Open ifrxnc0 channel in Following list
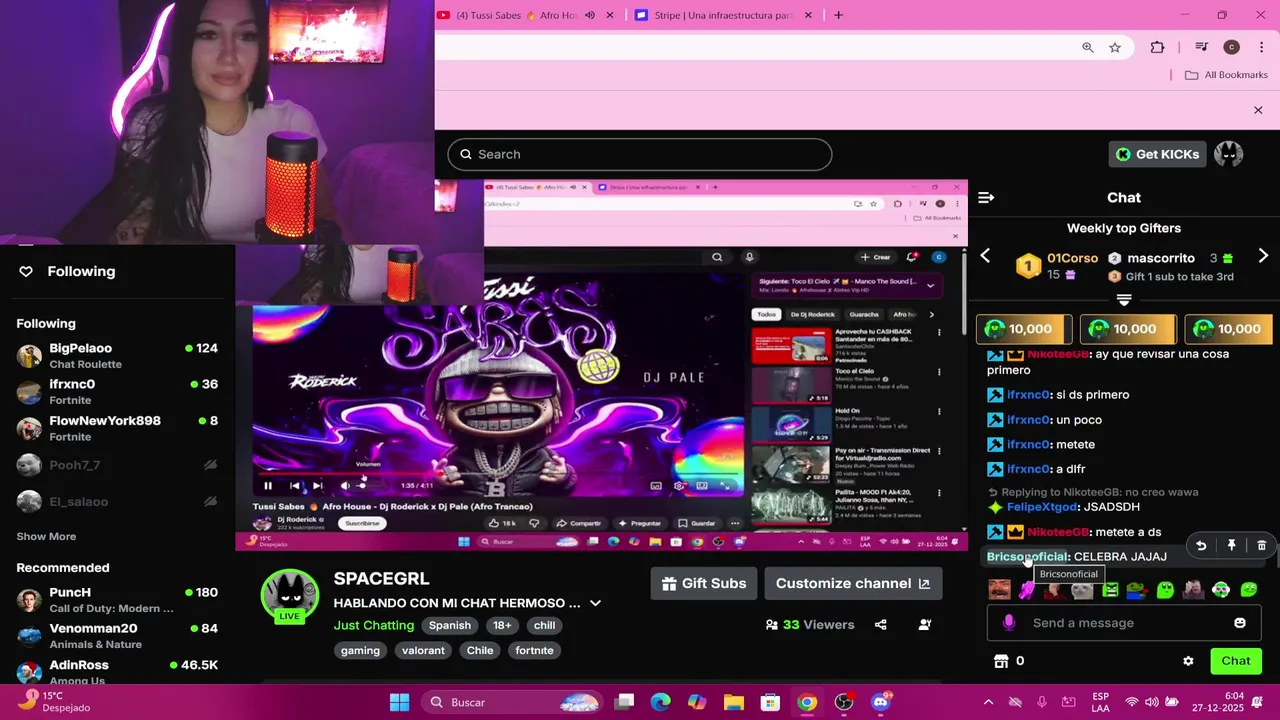 [x=117, y=392]
